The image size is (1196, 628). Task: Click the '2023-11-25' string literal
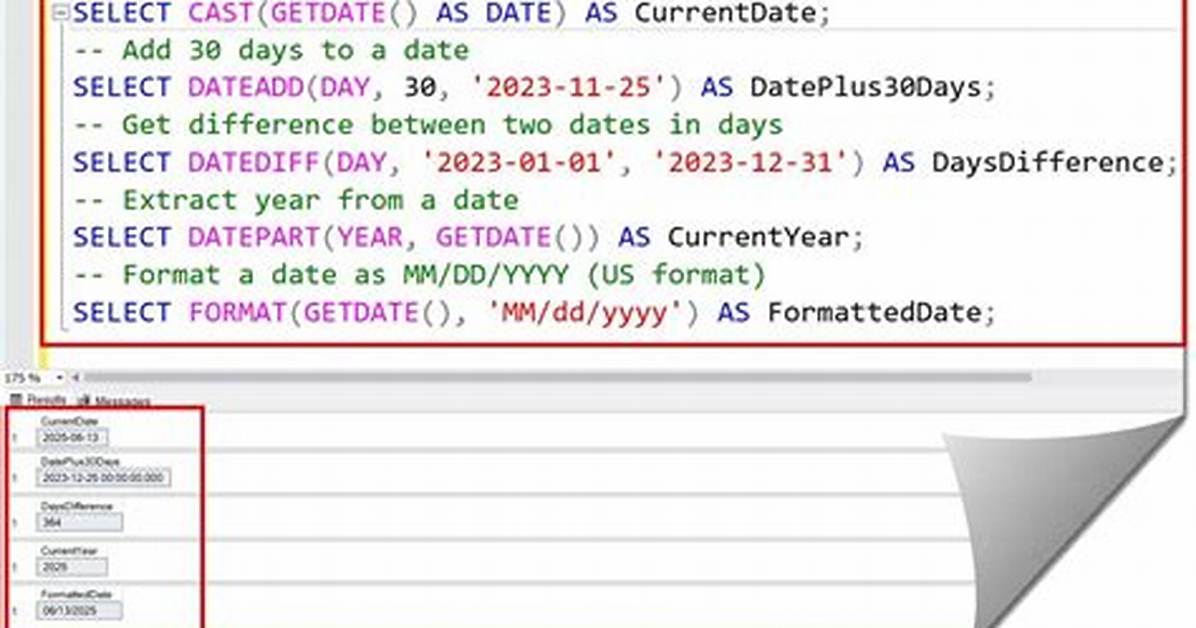click(568, 87)
